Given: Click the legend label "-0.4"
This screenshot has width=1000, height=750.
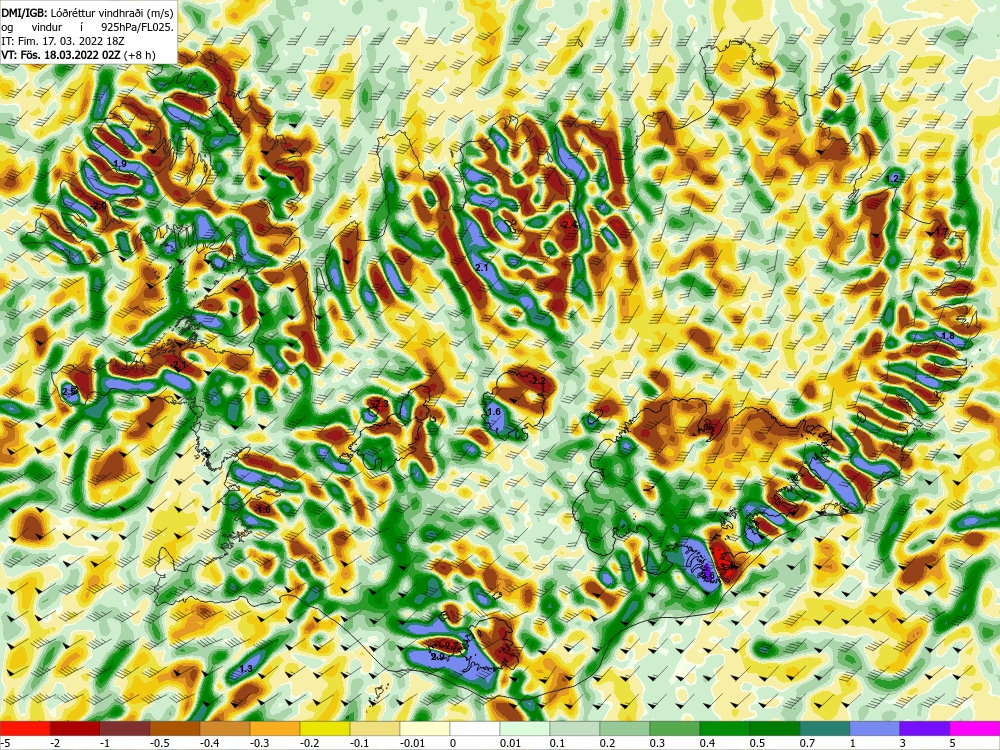Looking at the screenshot, I should (x=209, y=743).
